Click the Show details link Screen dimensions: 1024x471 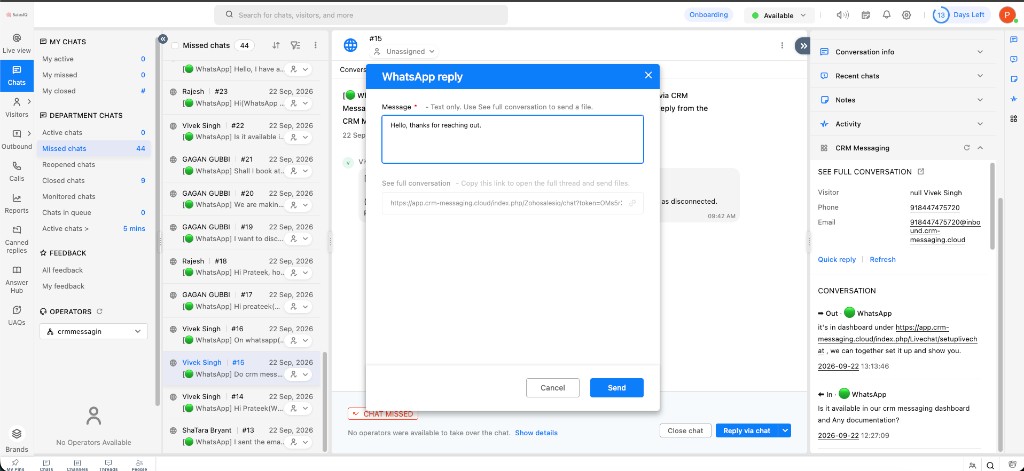point(536,433)
